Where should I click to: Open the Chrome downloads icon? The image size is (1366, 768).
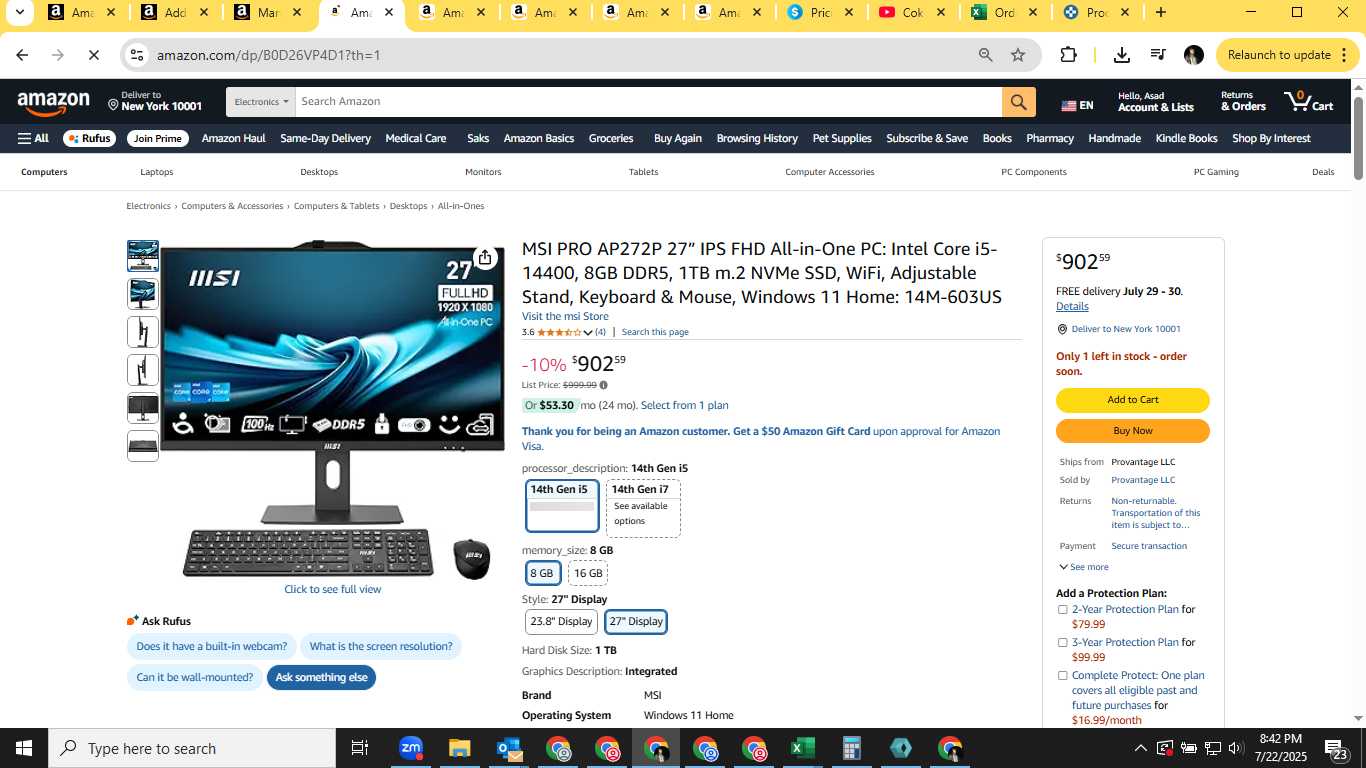tap(1122, 55)
